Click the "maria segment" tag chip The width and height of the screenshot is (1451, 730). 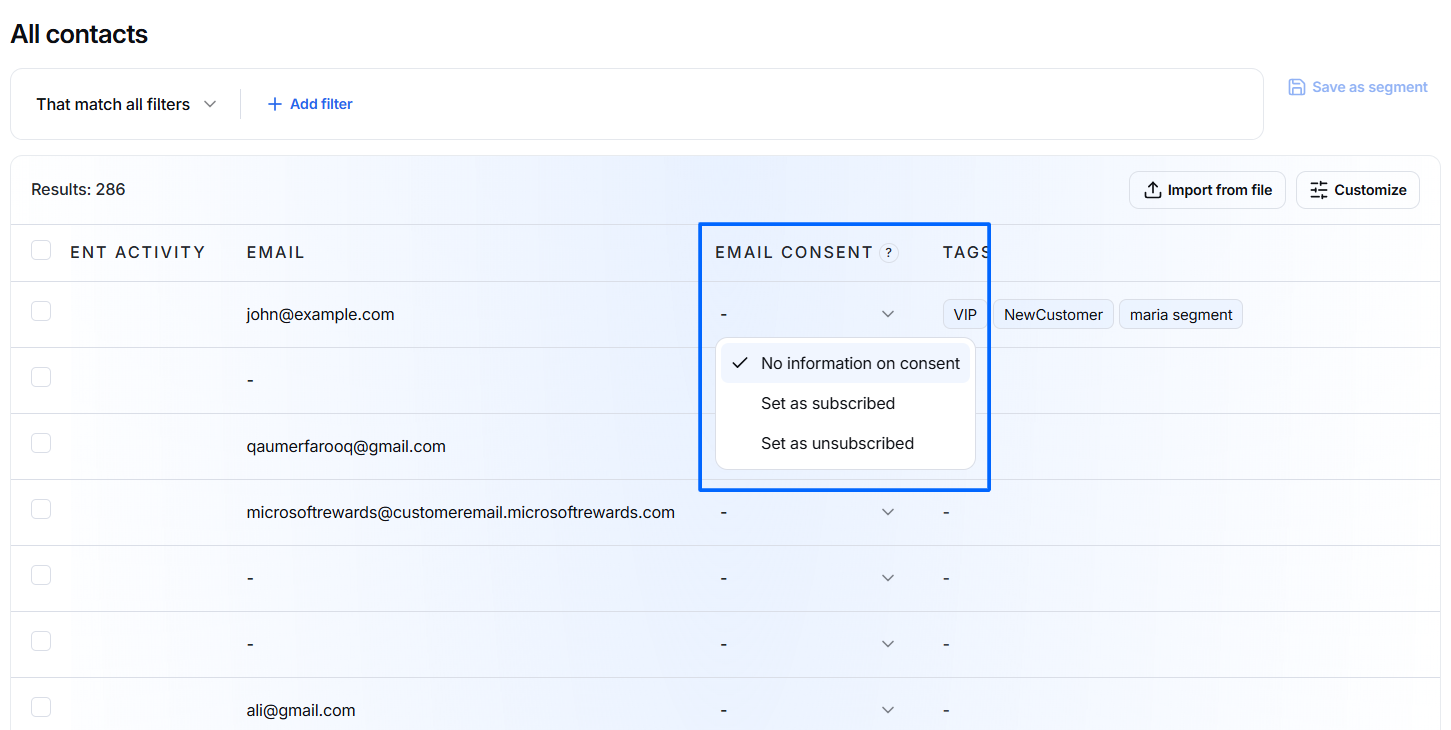(1181, 315)
